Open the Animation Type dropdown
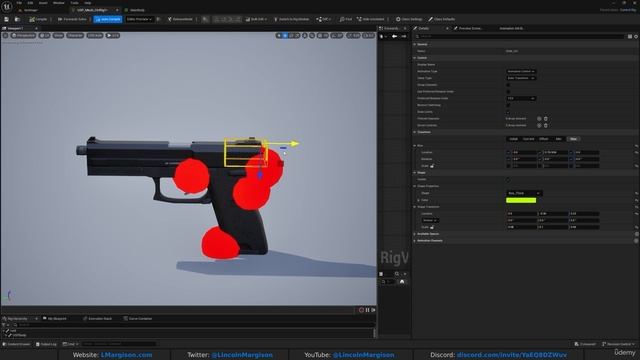The image size is (640, 360). (x=521, y=71)
